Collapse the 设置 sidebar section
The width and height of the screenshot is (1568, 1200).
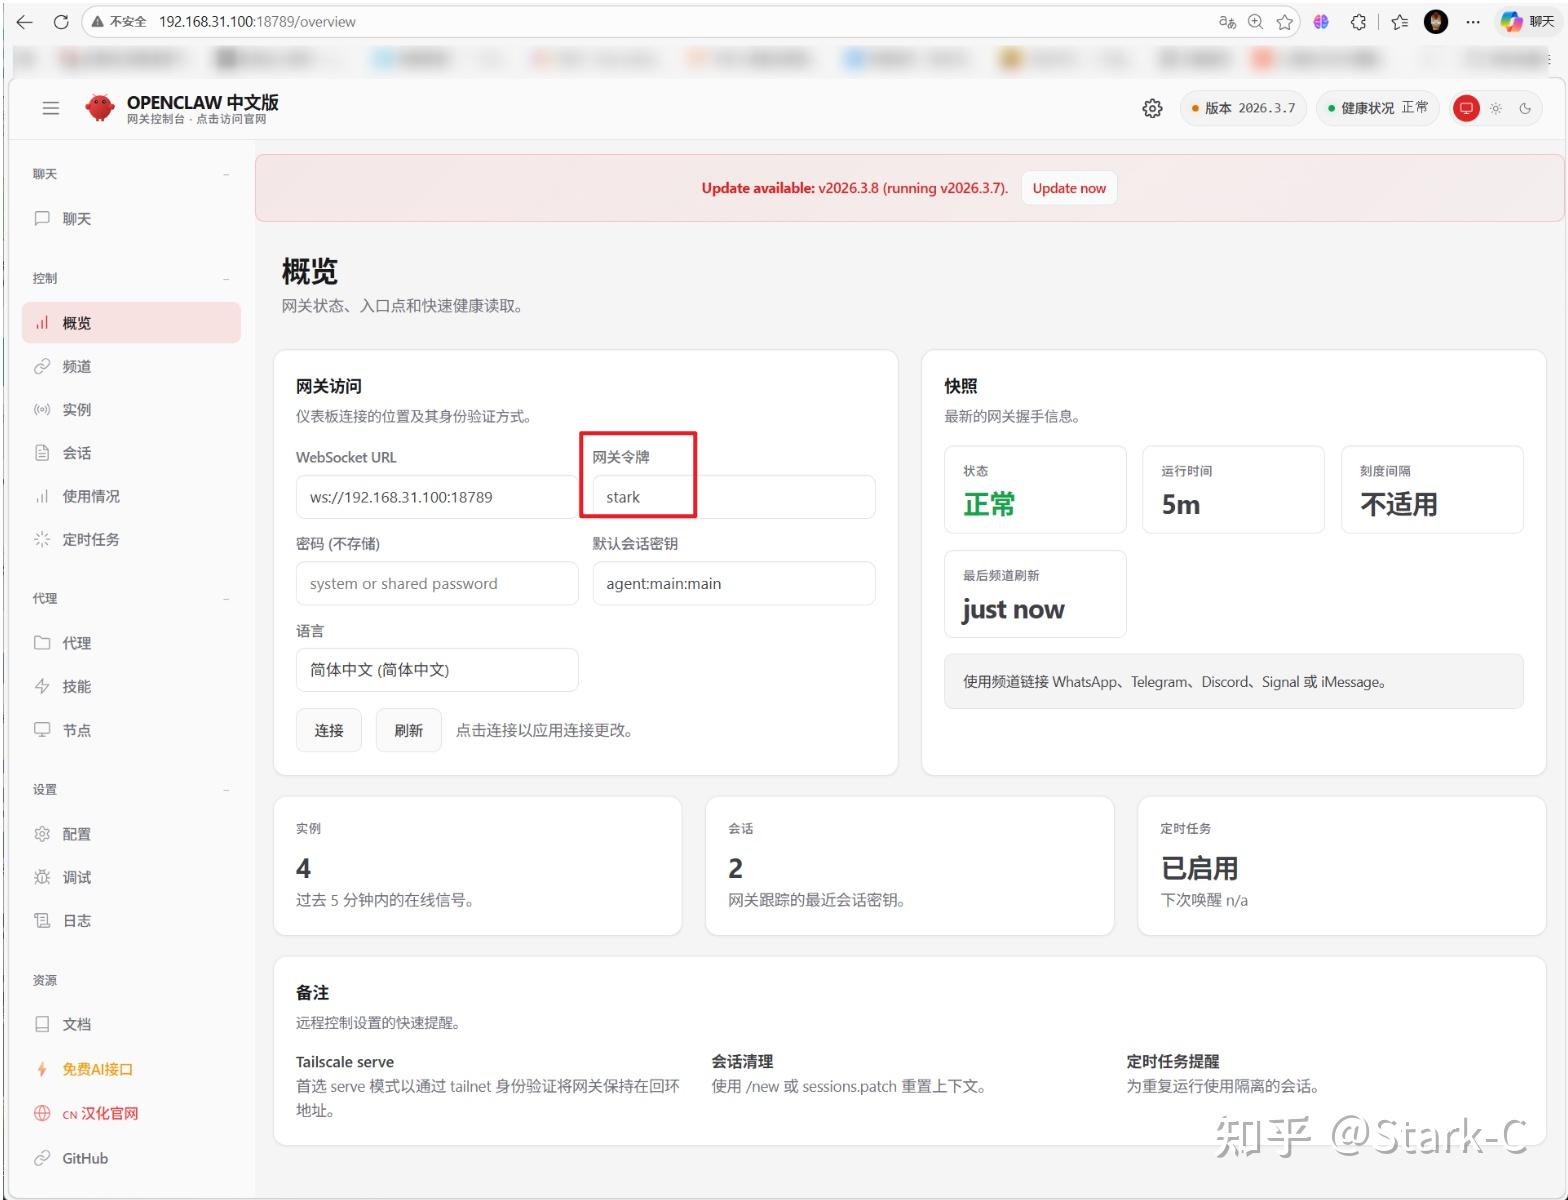(x=226, y=789)
